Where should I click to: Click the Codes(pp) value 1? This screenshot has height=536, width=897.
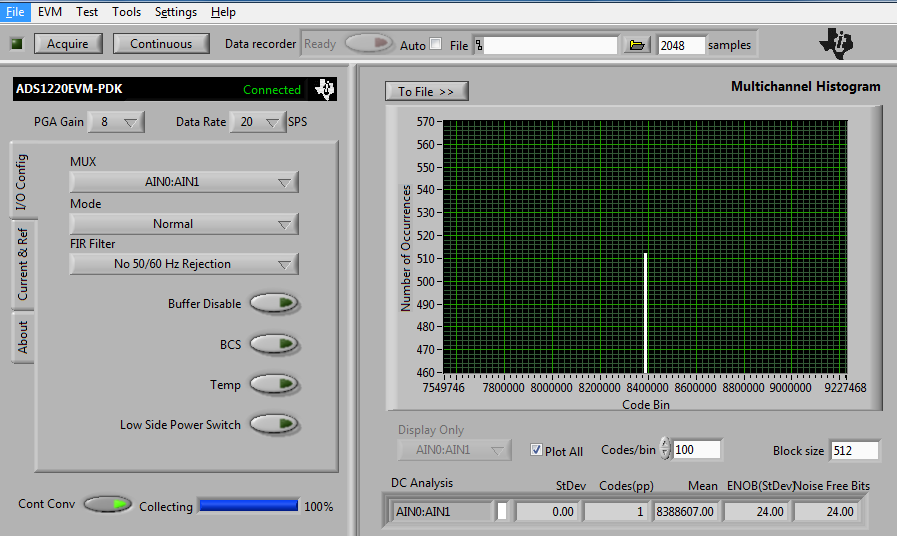tap(616, 511)
